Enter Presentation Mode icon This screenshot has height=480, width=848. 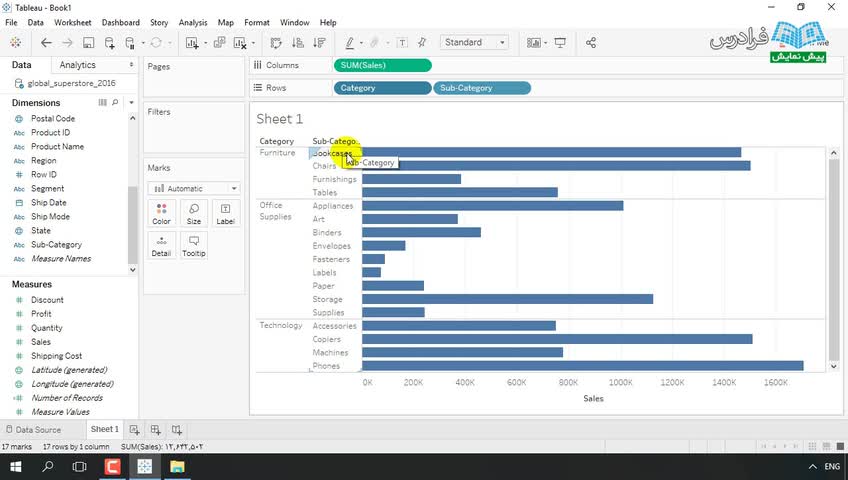pos(560,43)
